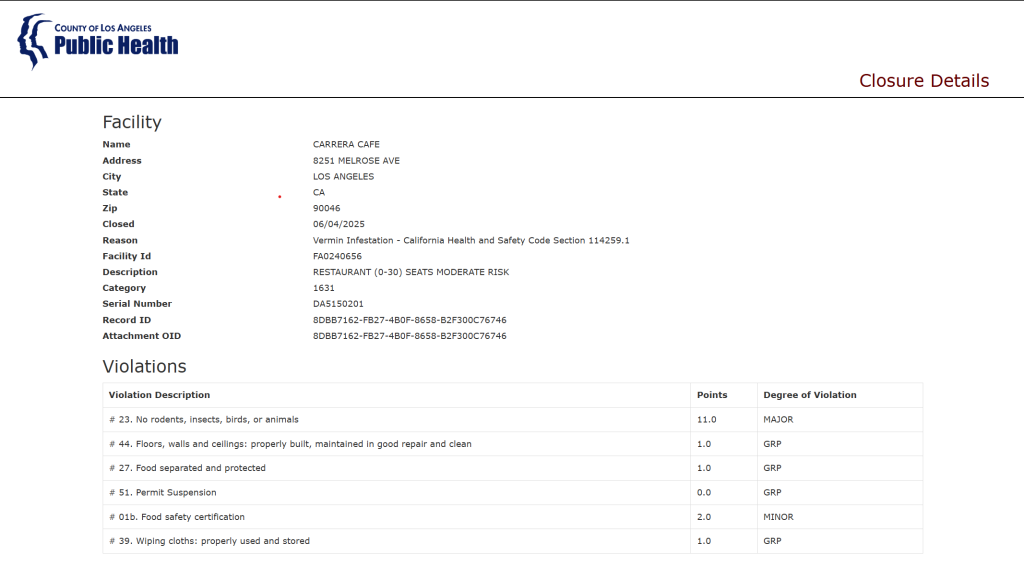Select the RESTAURANT (0-30) SEATS MODERATE RISK description

[411, 272]
